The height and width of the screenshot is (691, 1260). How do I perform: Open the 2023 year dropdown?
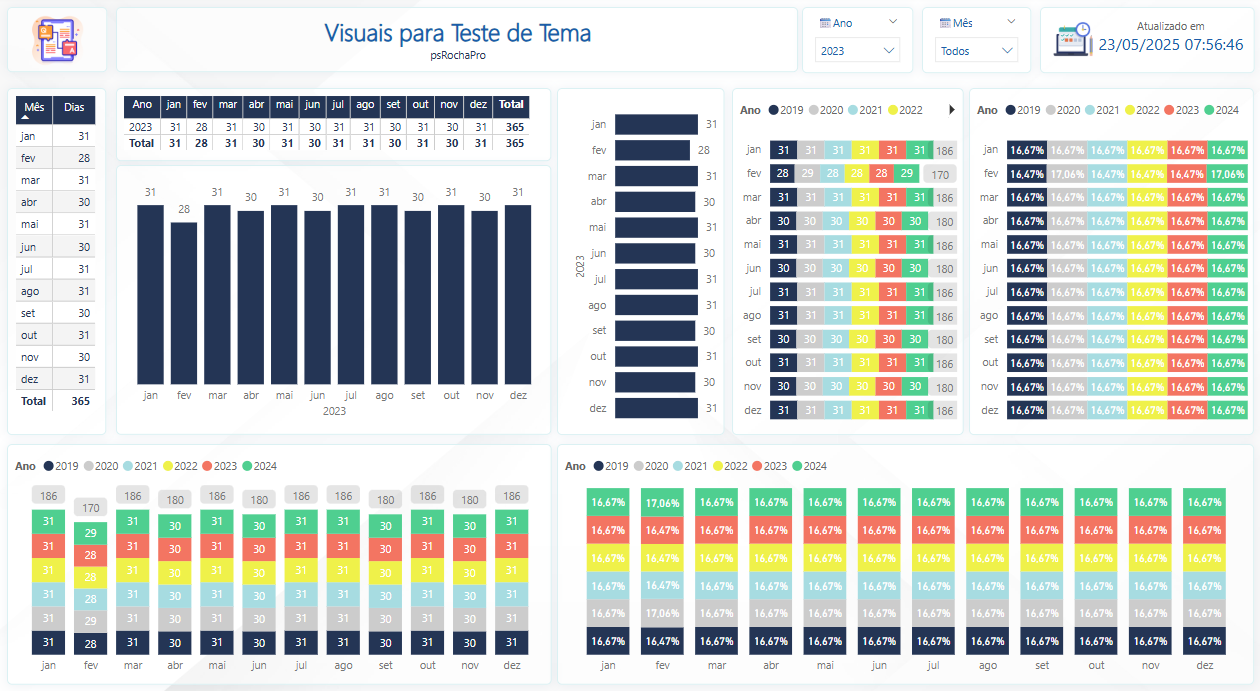(x=857, y=50)
